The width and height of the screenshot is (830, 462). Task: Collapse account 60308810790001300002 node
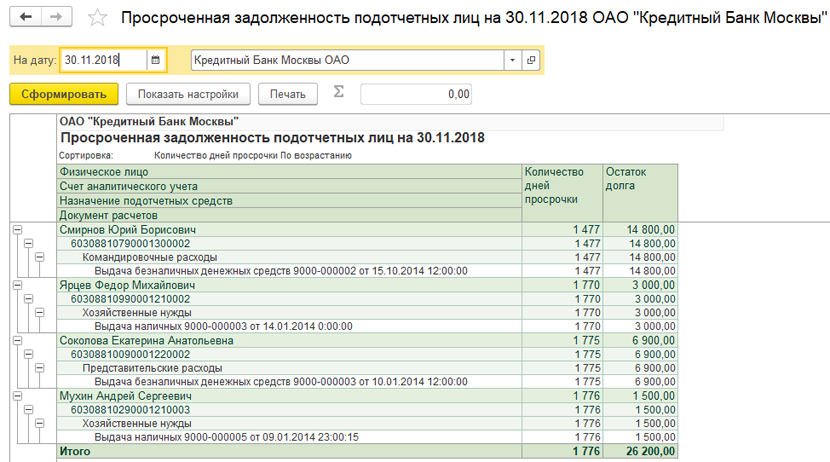28,243
